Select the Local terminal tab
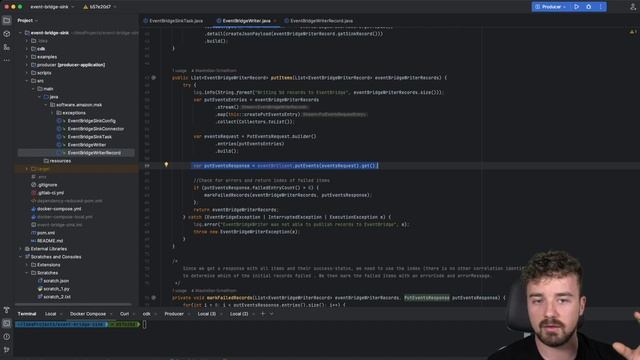 [51, 314]
